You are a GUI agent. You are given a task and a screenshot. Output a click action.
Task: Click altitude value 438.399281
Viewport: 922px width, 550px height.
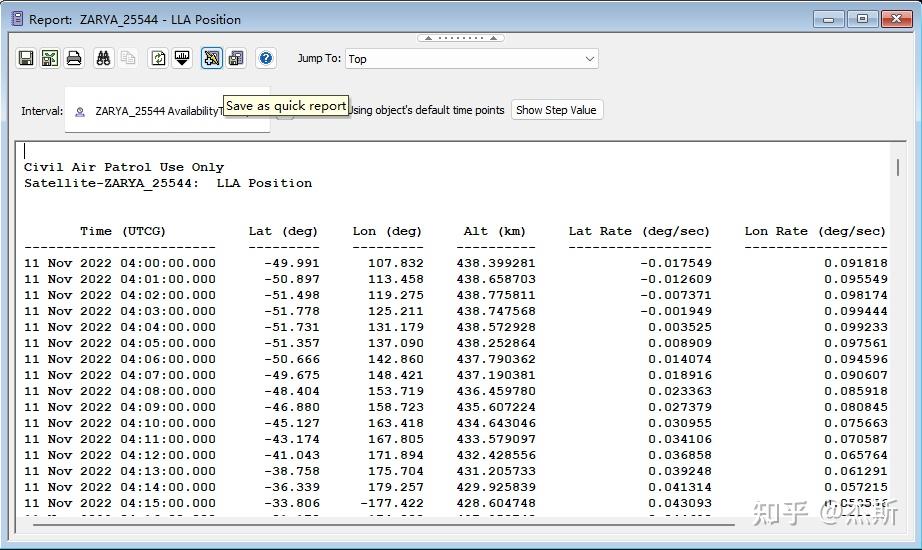[x=496, y=263]
